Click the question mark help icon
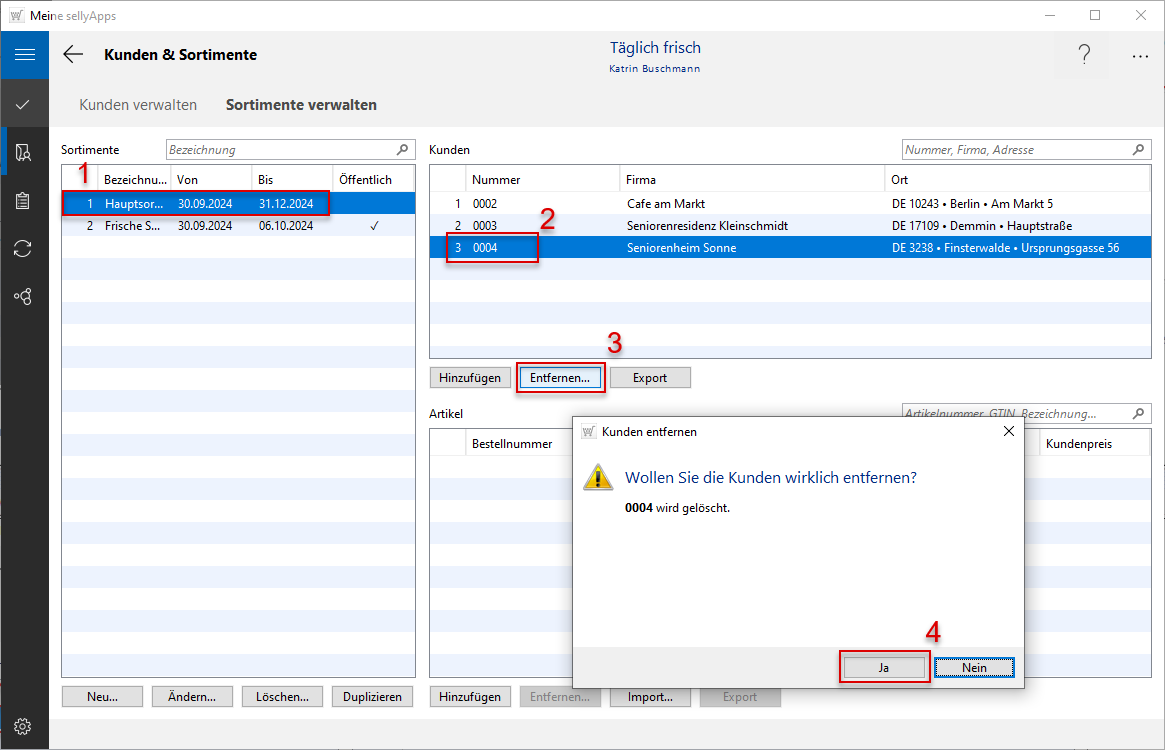This screenshot has width=1165, height=750. point(1084,56)
